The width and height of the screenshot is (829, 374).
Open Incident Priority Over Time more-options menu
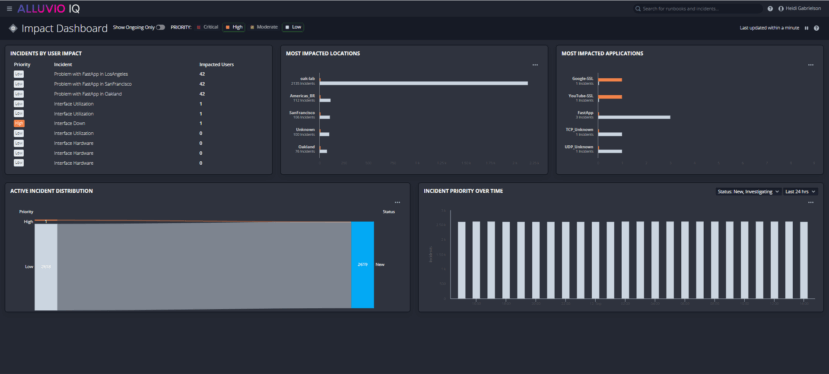(810, 203)
